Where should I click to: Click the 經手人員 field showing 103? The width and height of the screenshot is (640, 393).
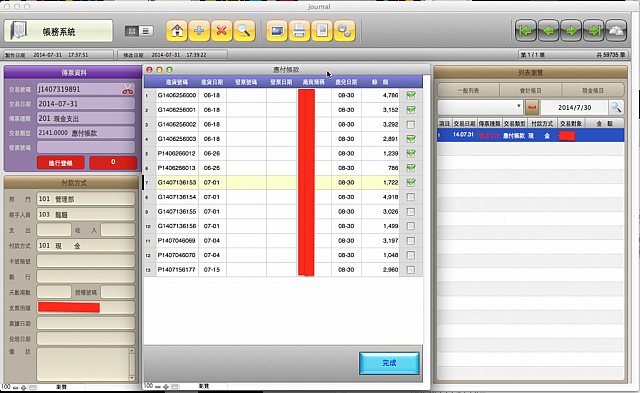(x=86, y=214)
